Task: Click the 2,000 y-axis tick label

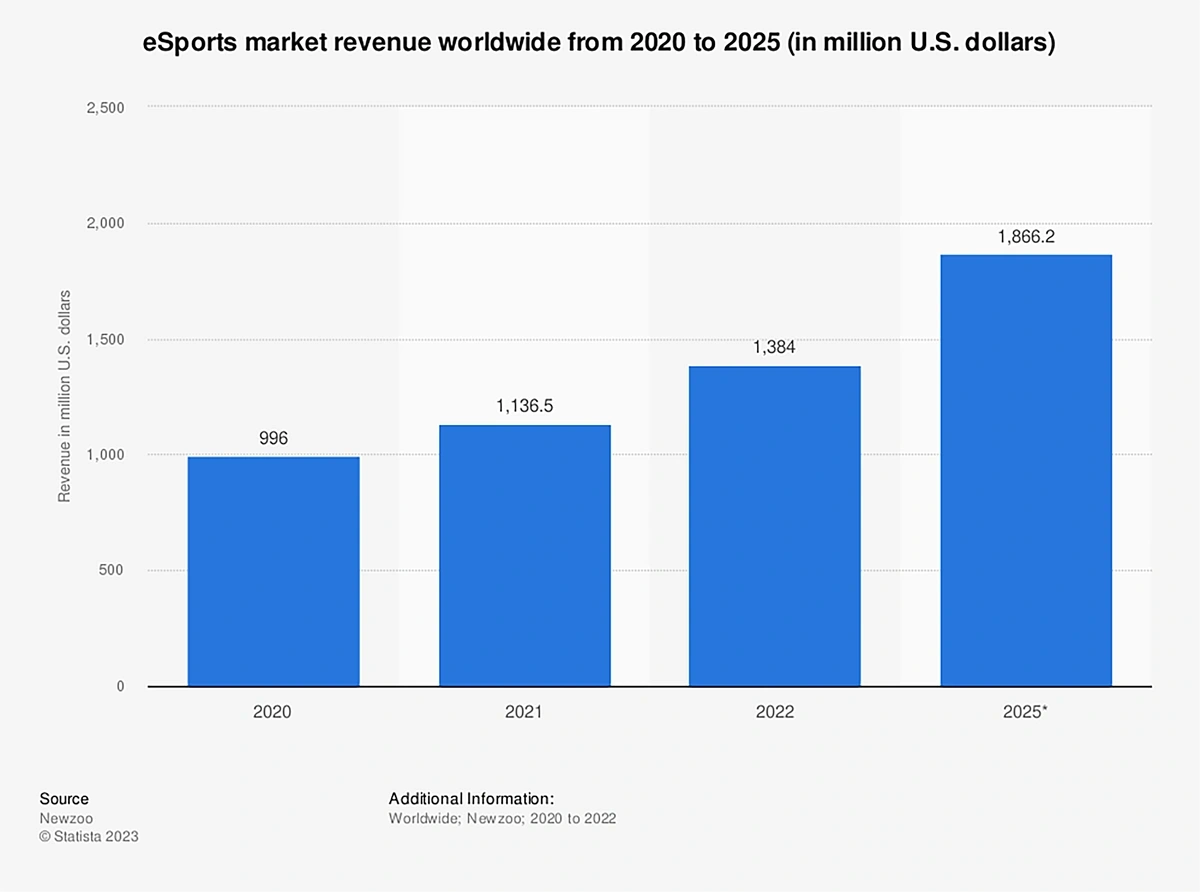Action: pyautogui.click(x=105, y=223)
